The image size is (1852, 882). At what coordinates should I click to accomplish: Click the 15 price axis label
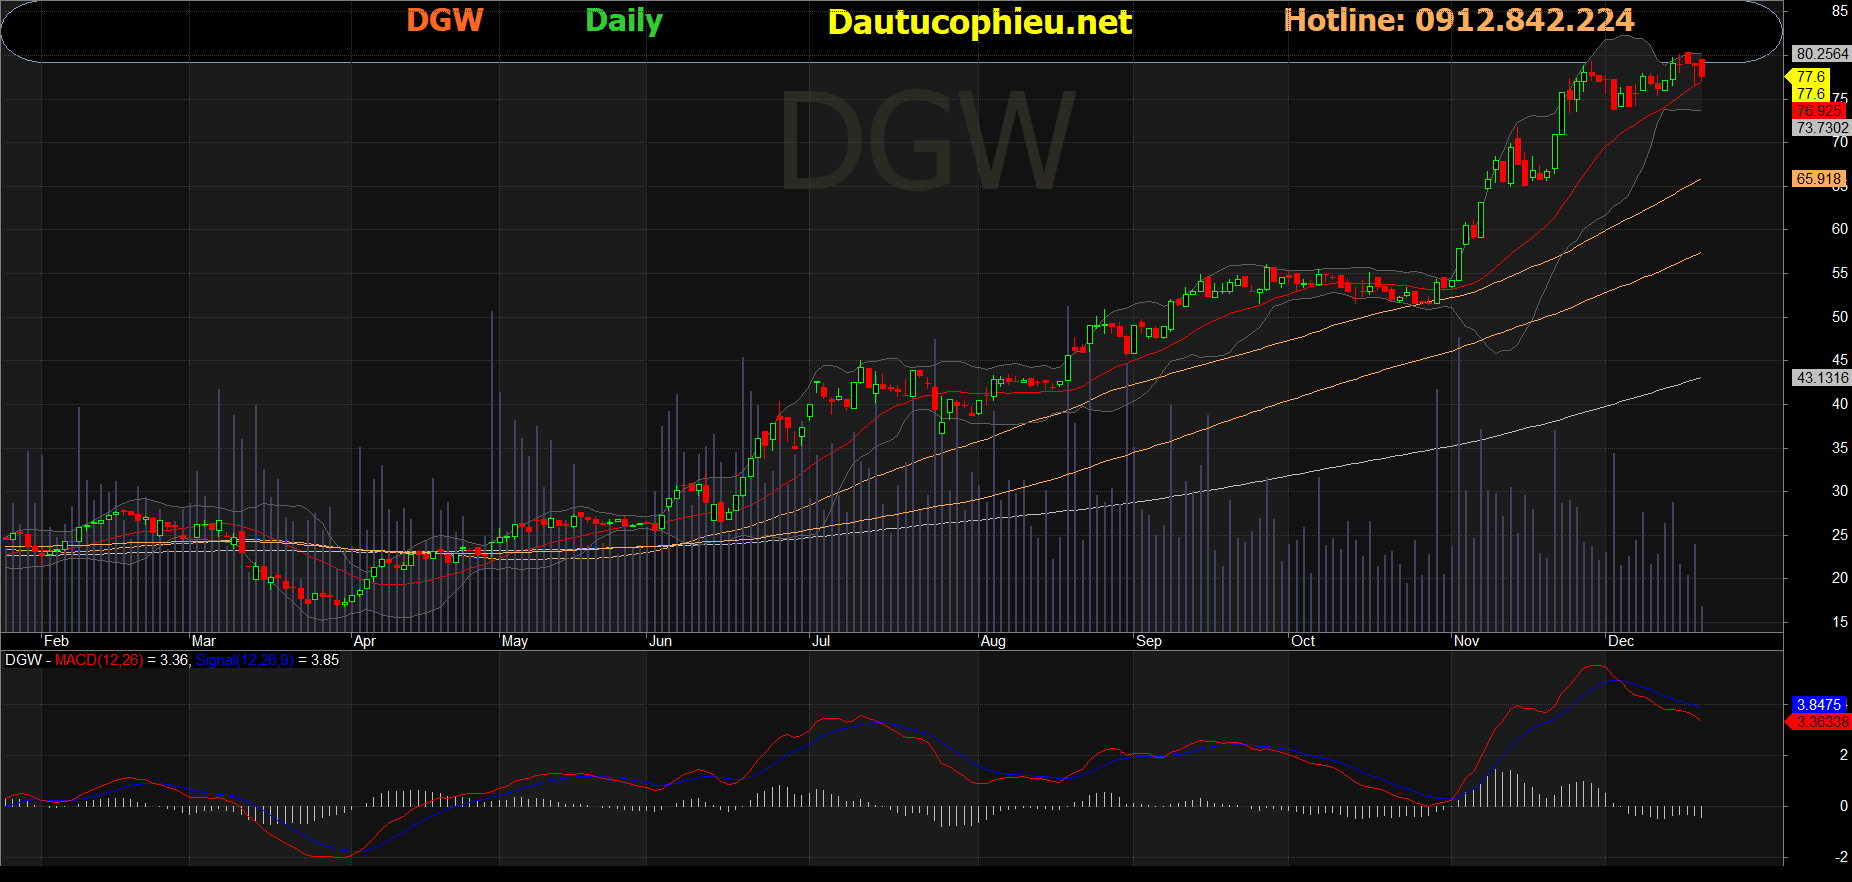1840,622
